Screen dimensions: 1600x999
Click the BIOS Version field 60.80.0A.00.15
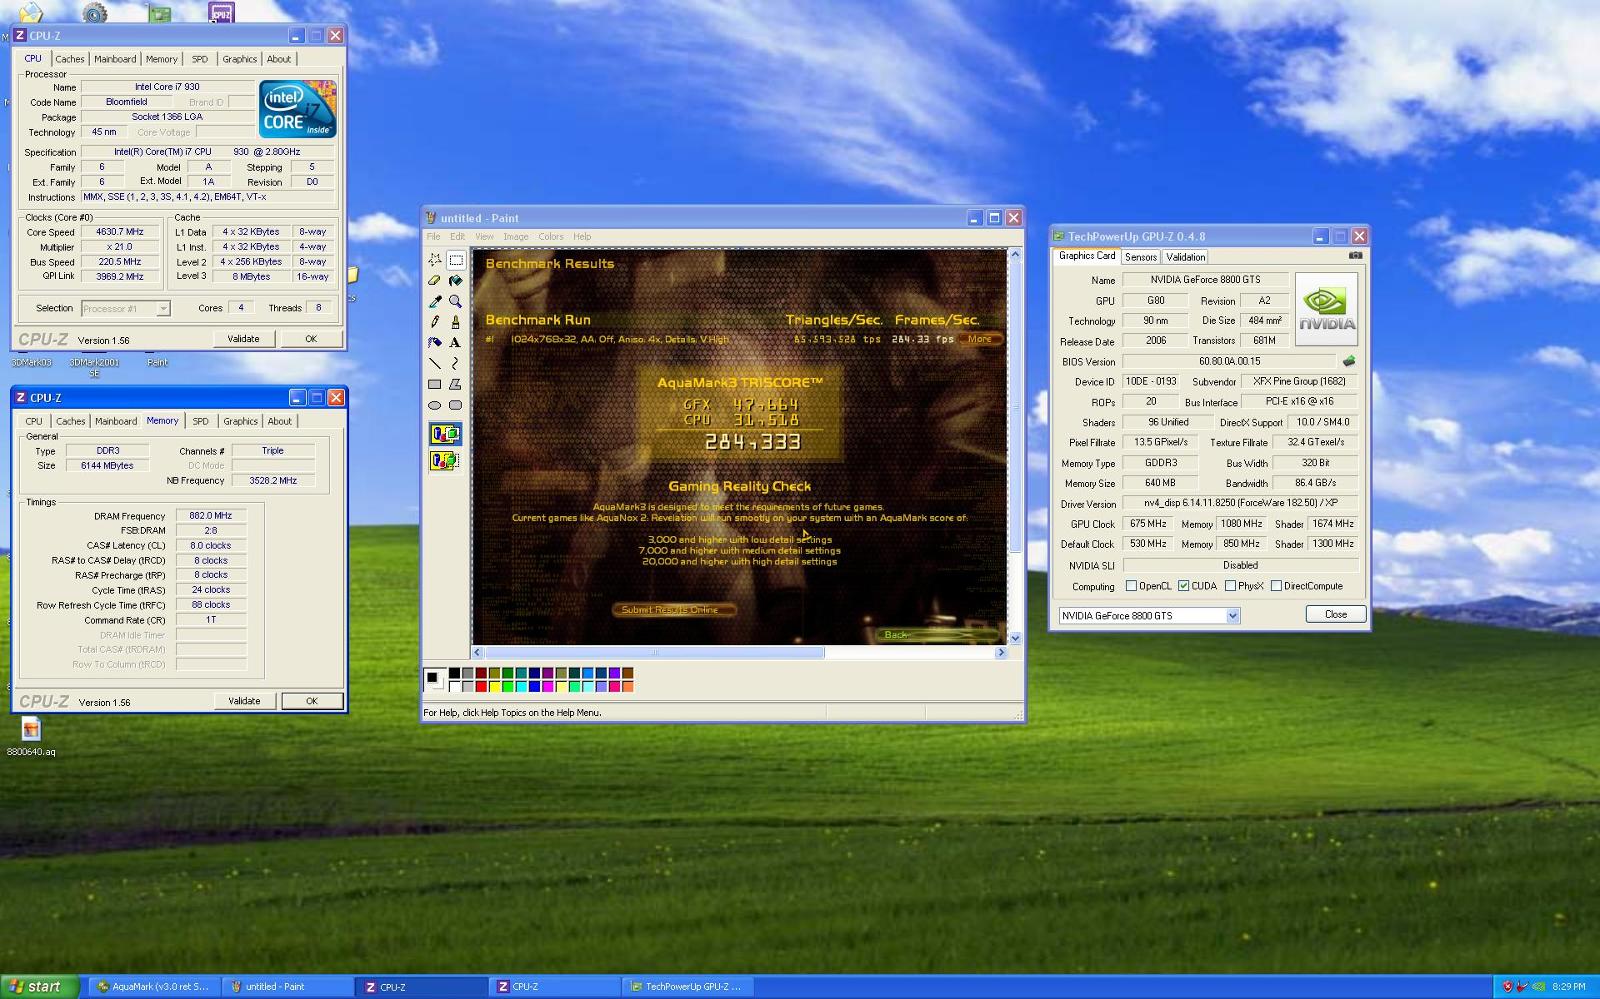tap(1229, 361)
